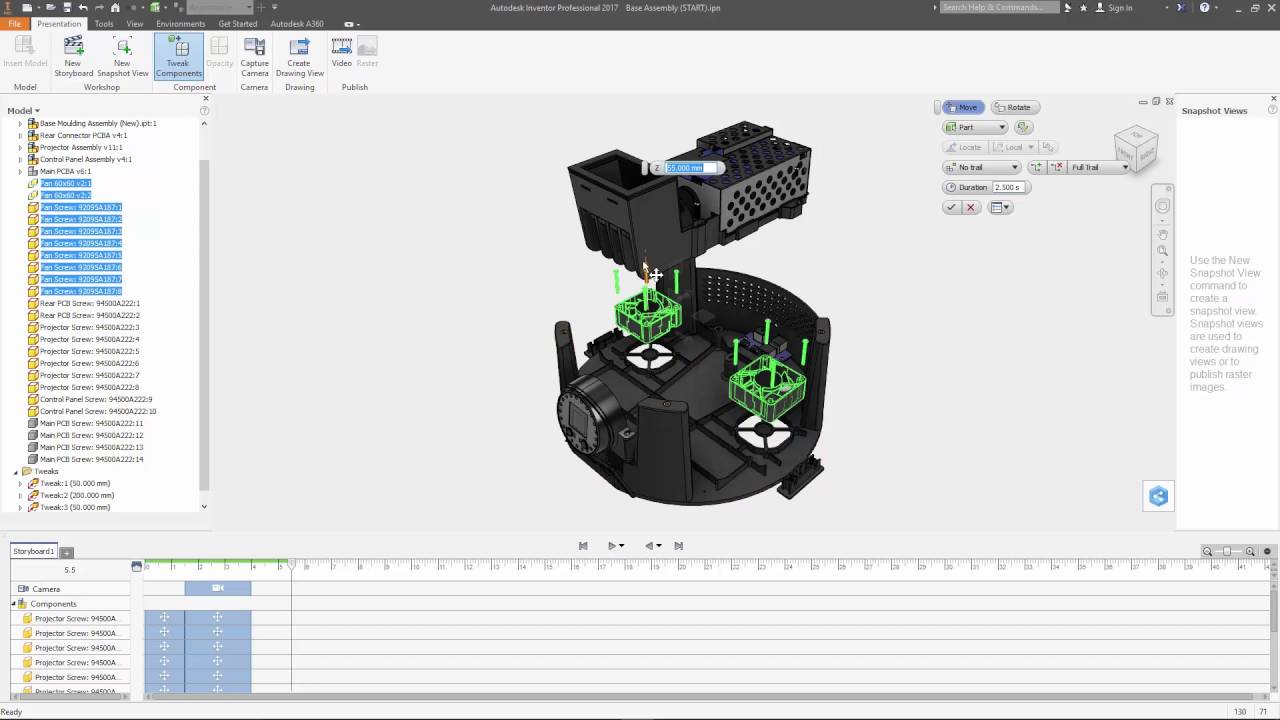The width and height of the screenshot is (1280, 720).
Task: Click the Zoom magnifier in navigation bar
Action: click(x=1162, y=251)
